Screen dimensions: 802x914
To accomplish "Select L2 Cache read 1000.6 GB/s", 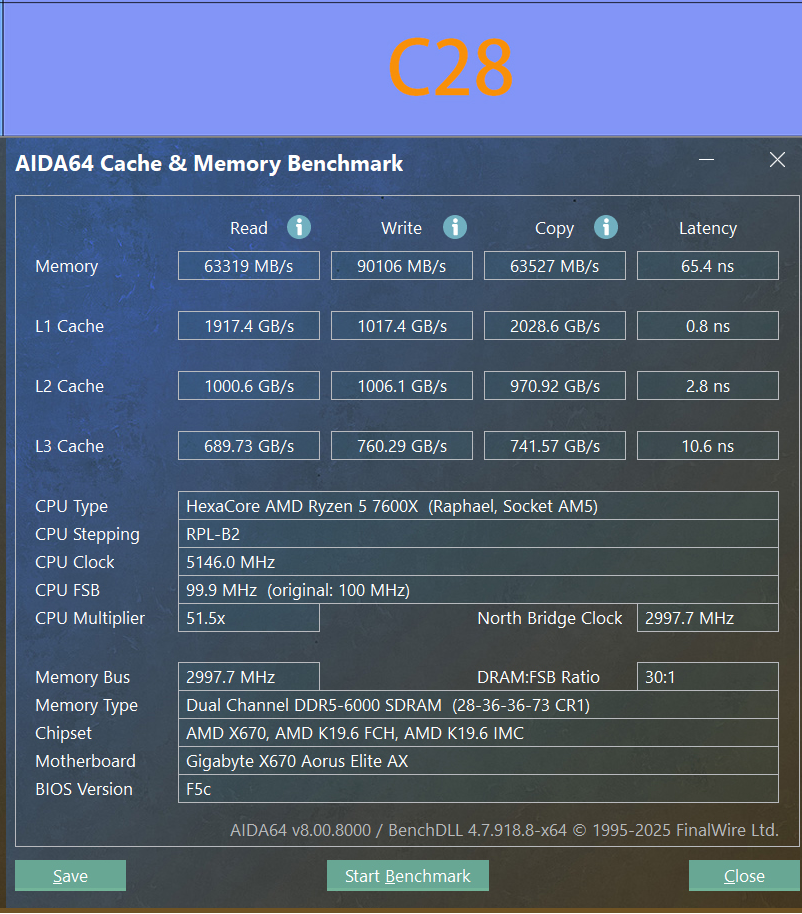I will 249,386.
